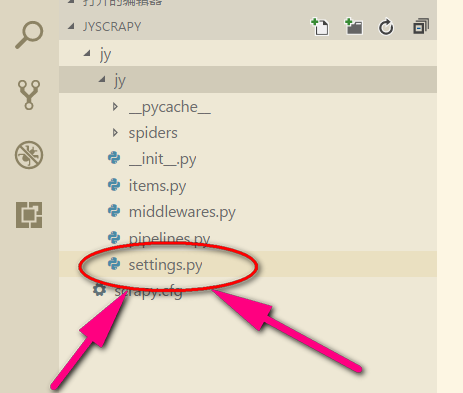Open pipelines.py file
This screenshot has height=393, width=463.
169,239
